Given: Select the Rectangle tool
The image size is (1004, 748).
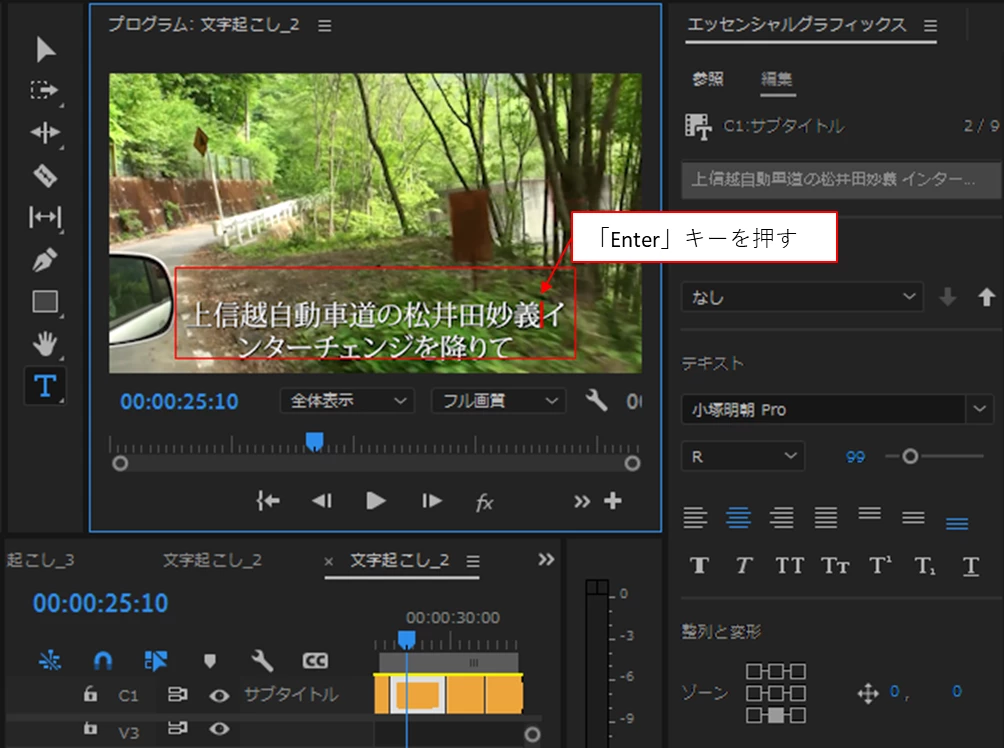Looking at the screenshot, I should (45, 302).
